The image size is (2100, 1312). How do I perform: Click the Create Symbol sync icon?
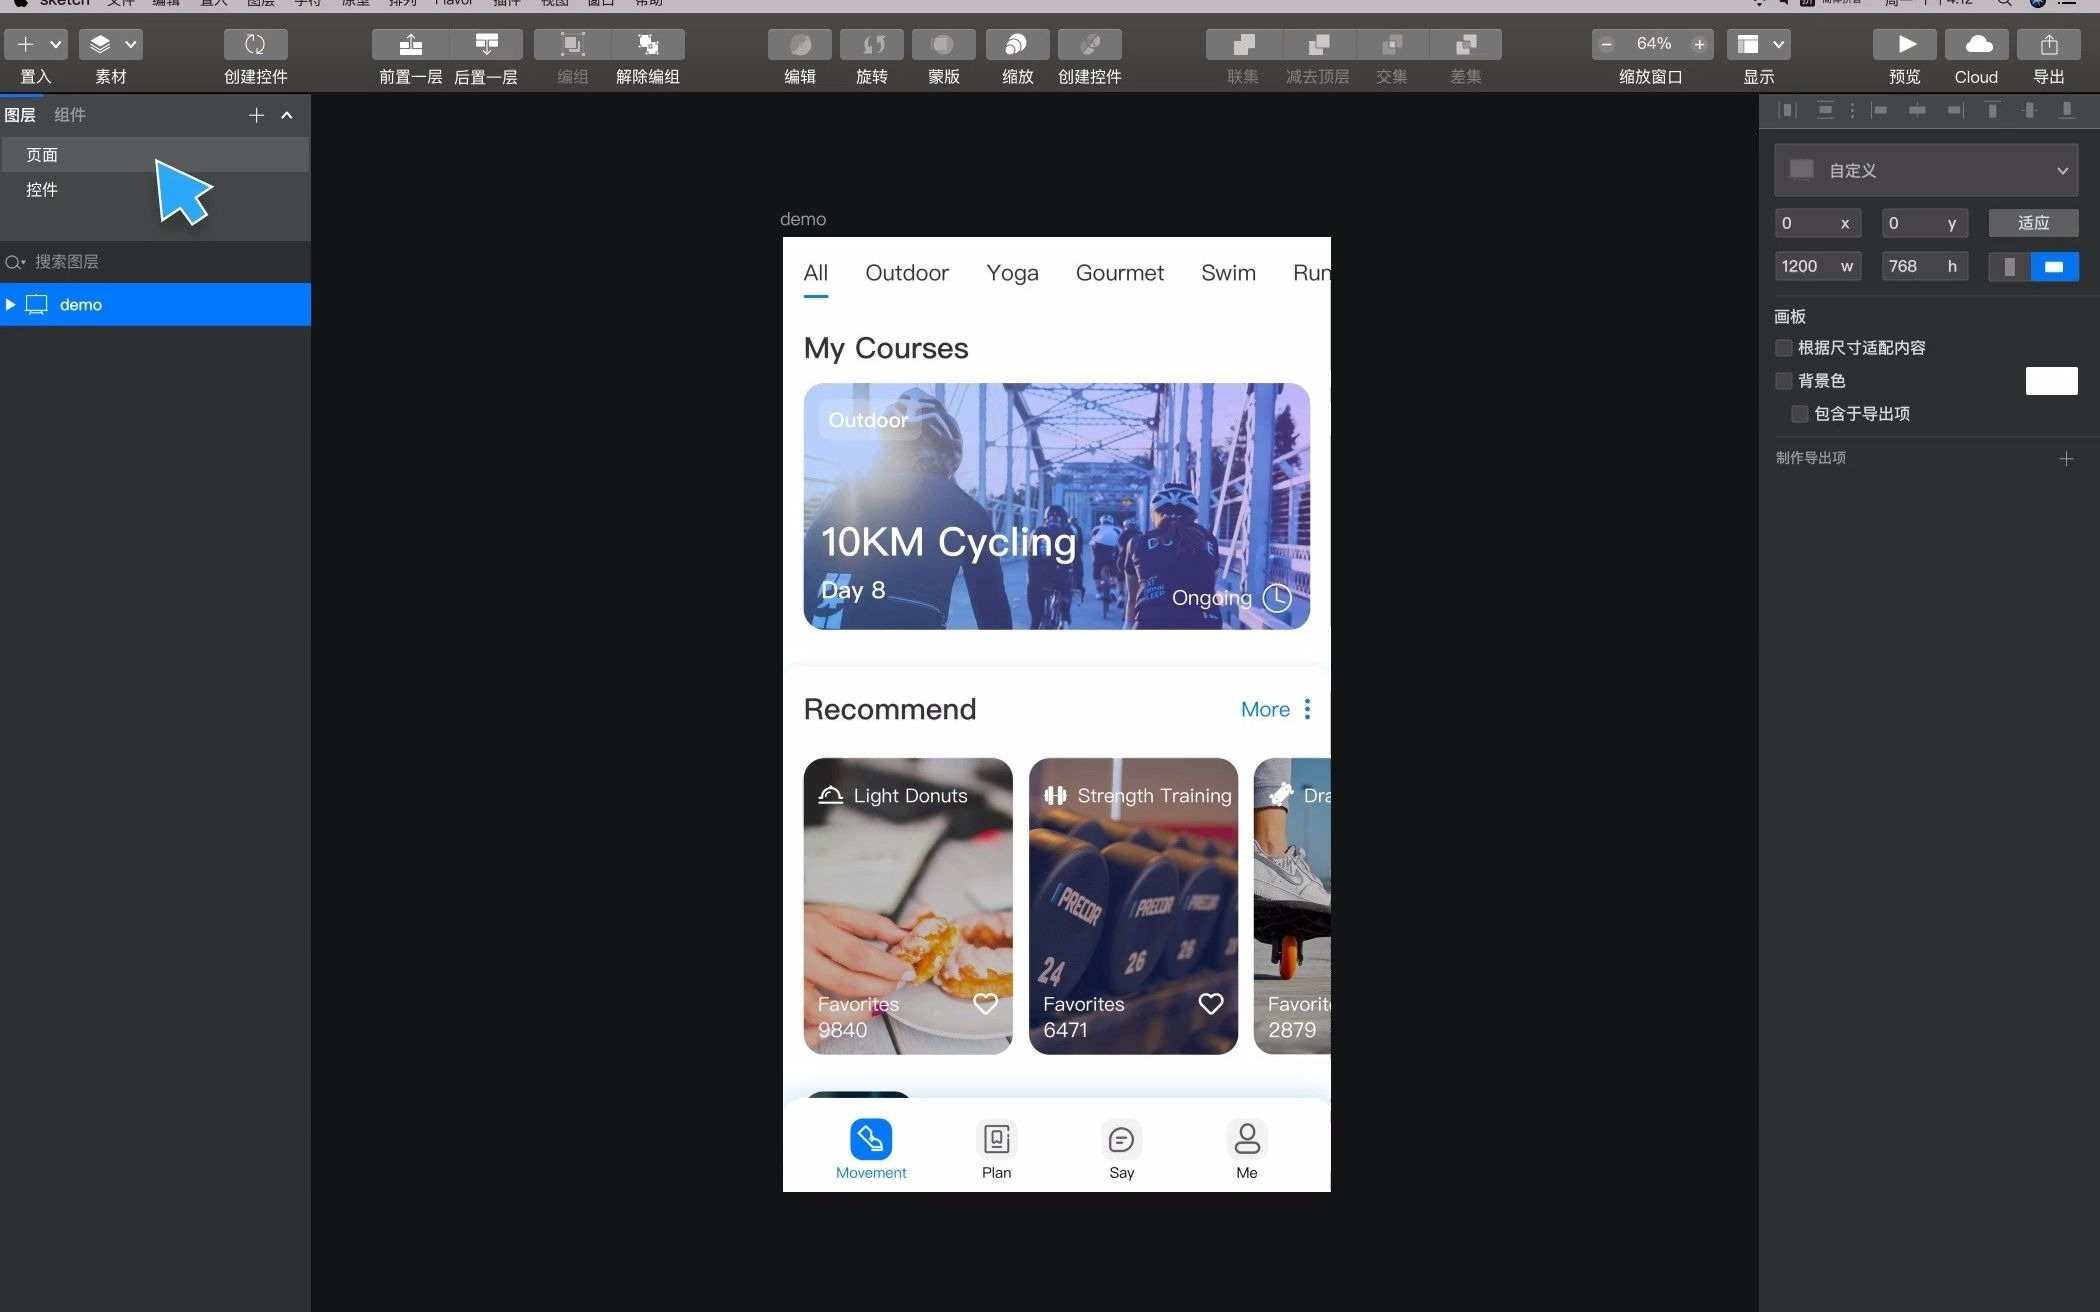click(255, 45)
